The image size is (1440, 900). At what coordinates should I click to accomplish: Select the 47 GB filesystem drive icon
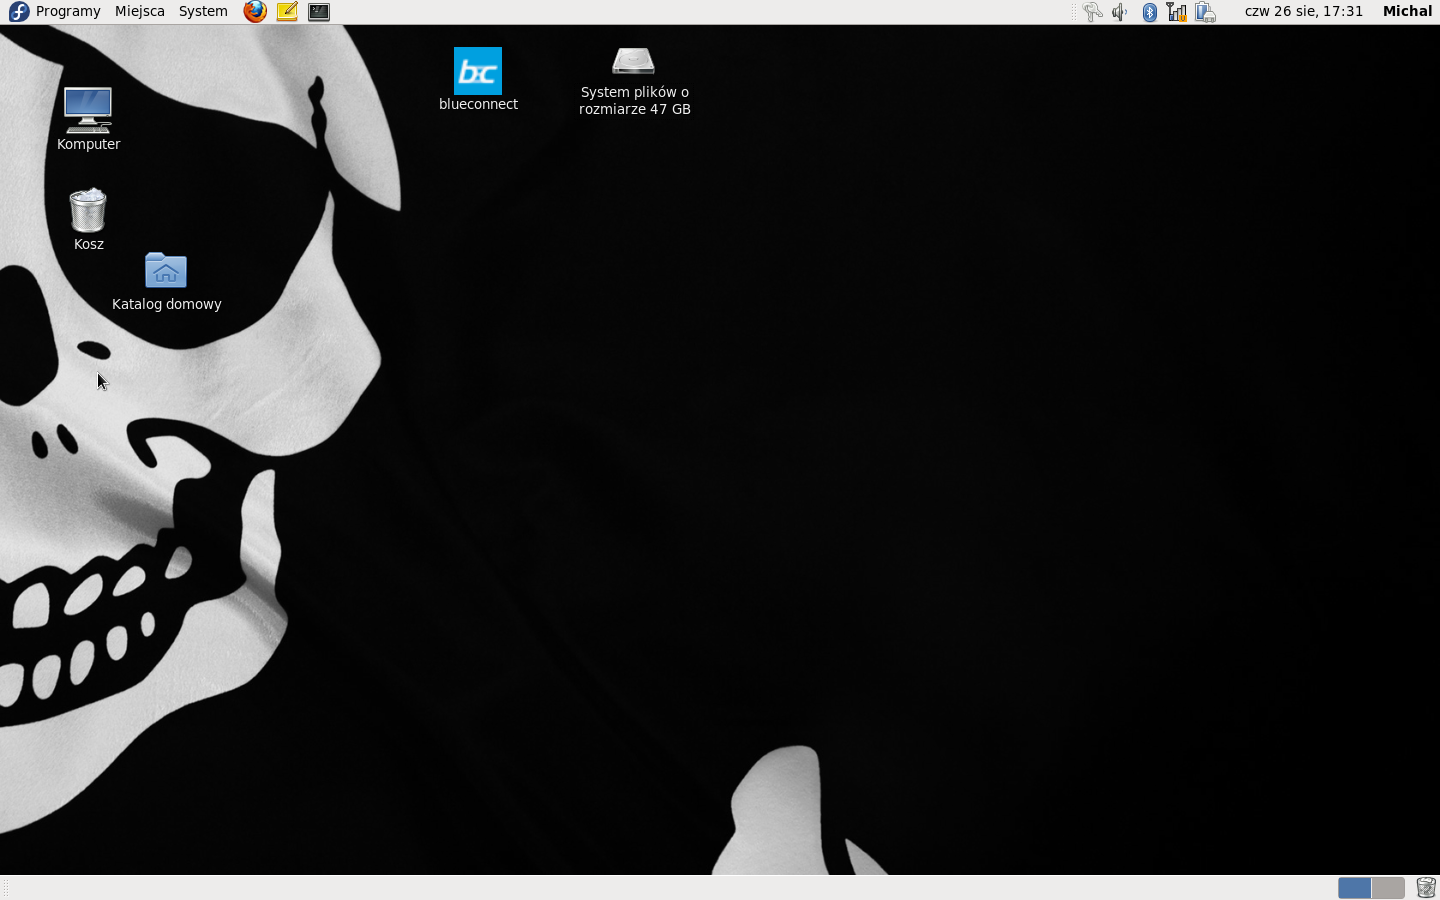pos(634,62)
